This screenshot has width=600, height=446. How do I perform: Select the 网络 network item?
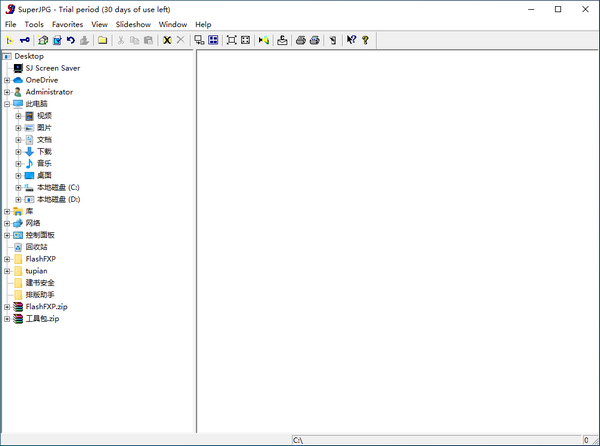pyautogui.click(x=33, y=223)
